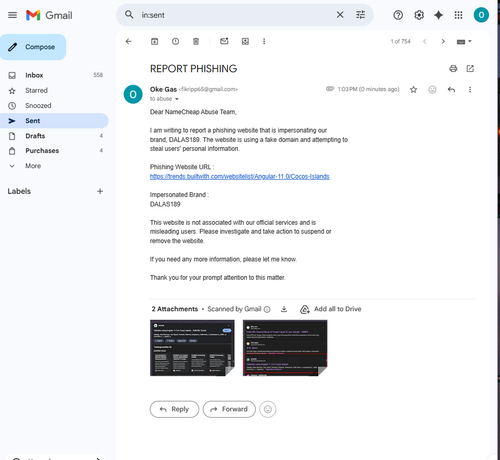Expand recipient details arrow next to abuse
Viewport: 500px width, 460px height.
click(x=177, y=99)
